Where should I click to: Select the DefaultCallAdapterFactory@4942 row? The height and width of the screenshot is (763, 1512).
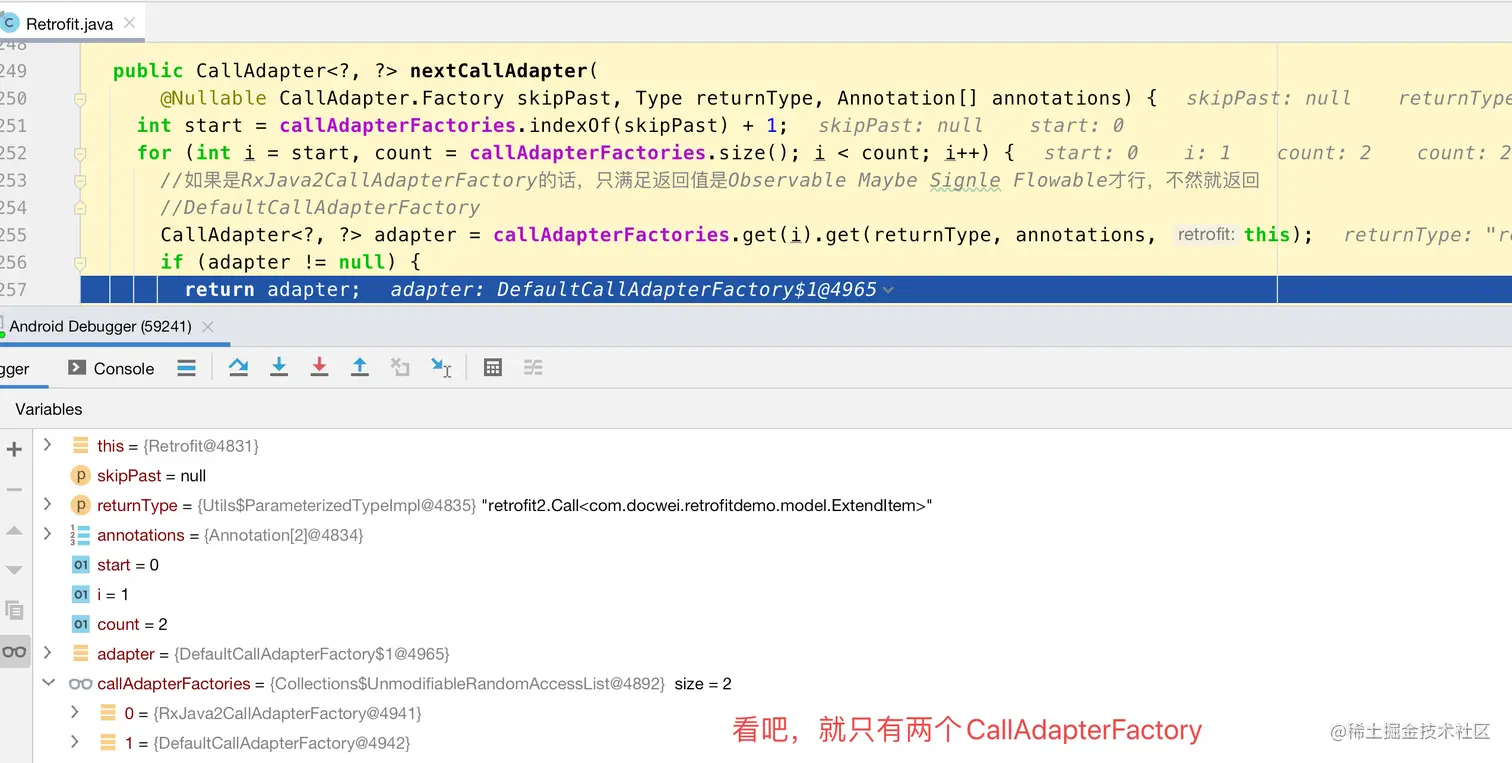772,743
